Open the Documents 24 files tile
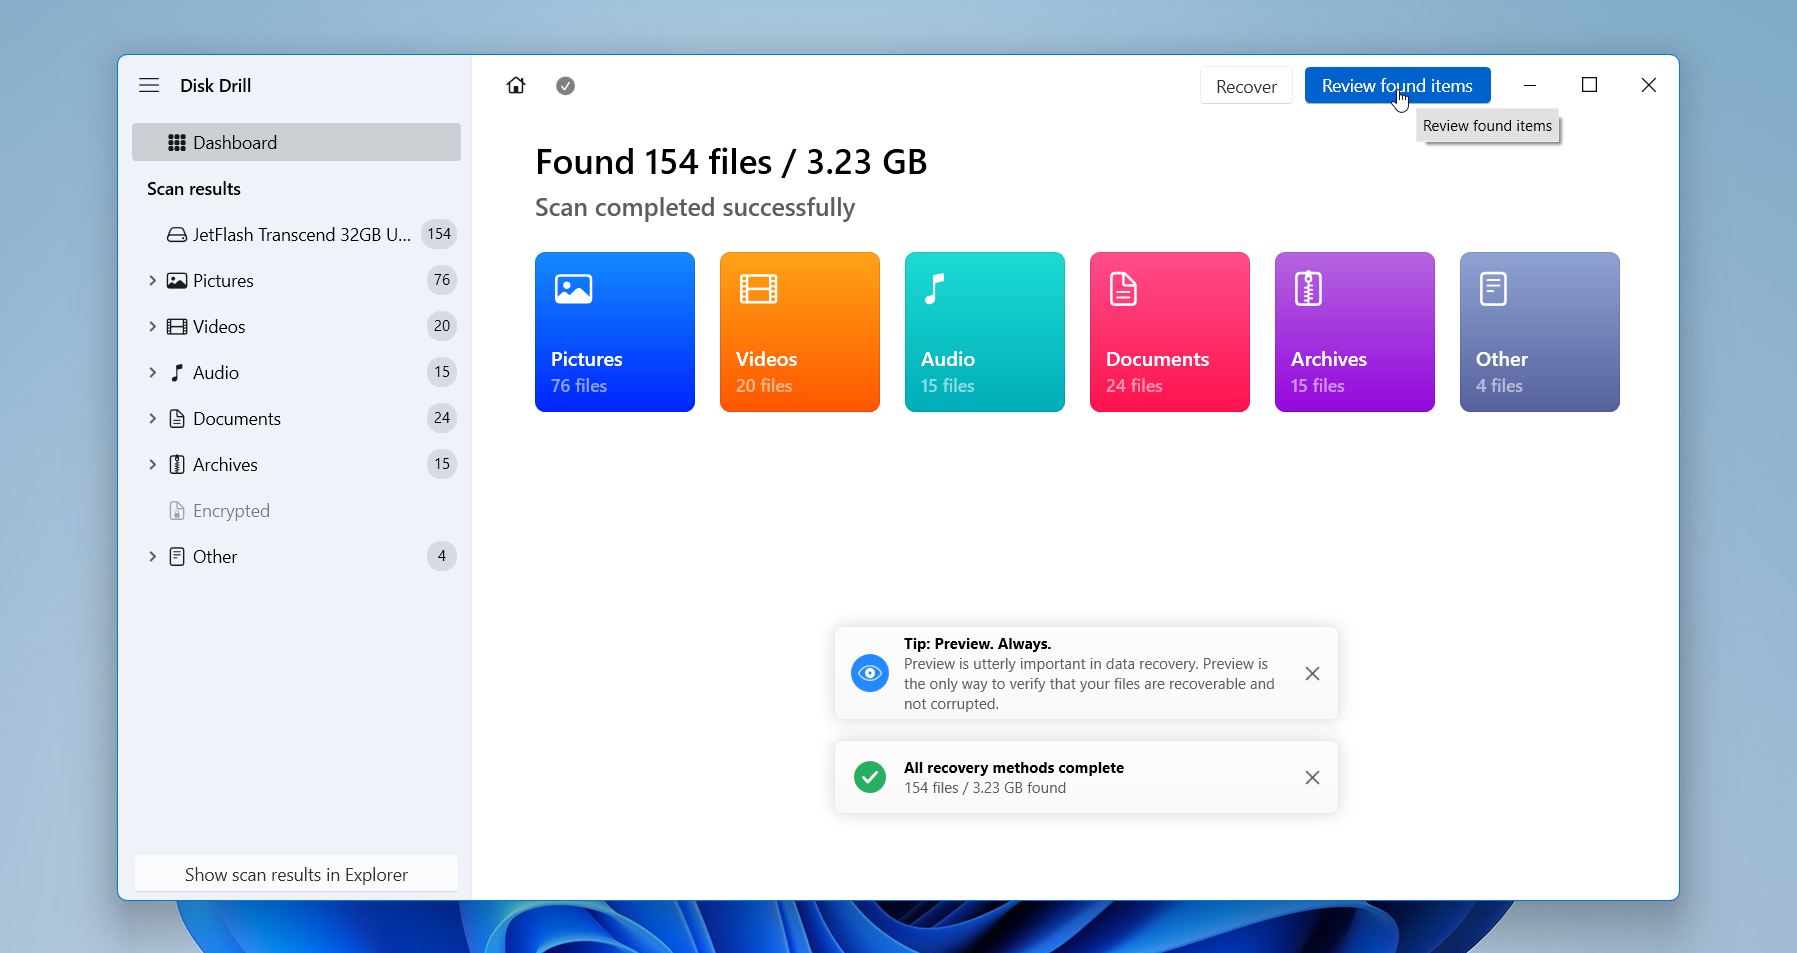This screenshot has height=953, width=1797. (x=1170, y=332)
